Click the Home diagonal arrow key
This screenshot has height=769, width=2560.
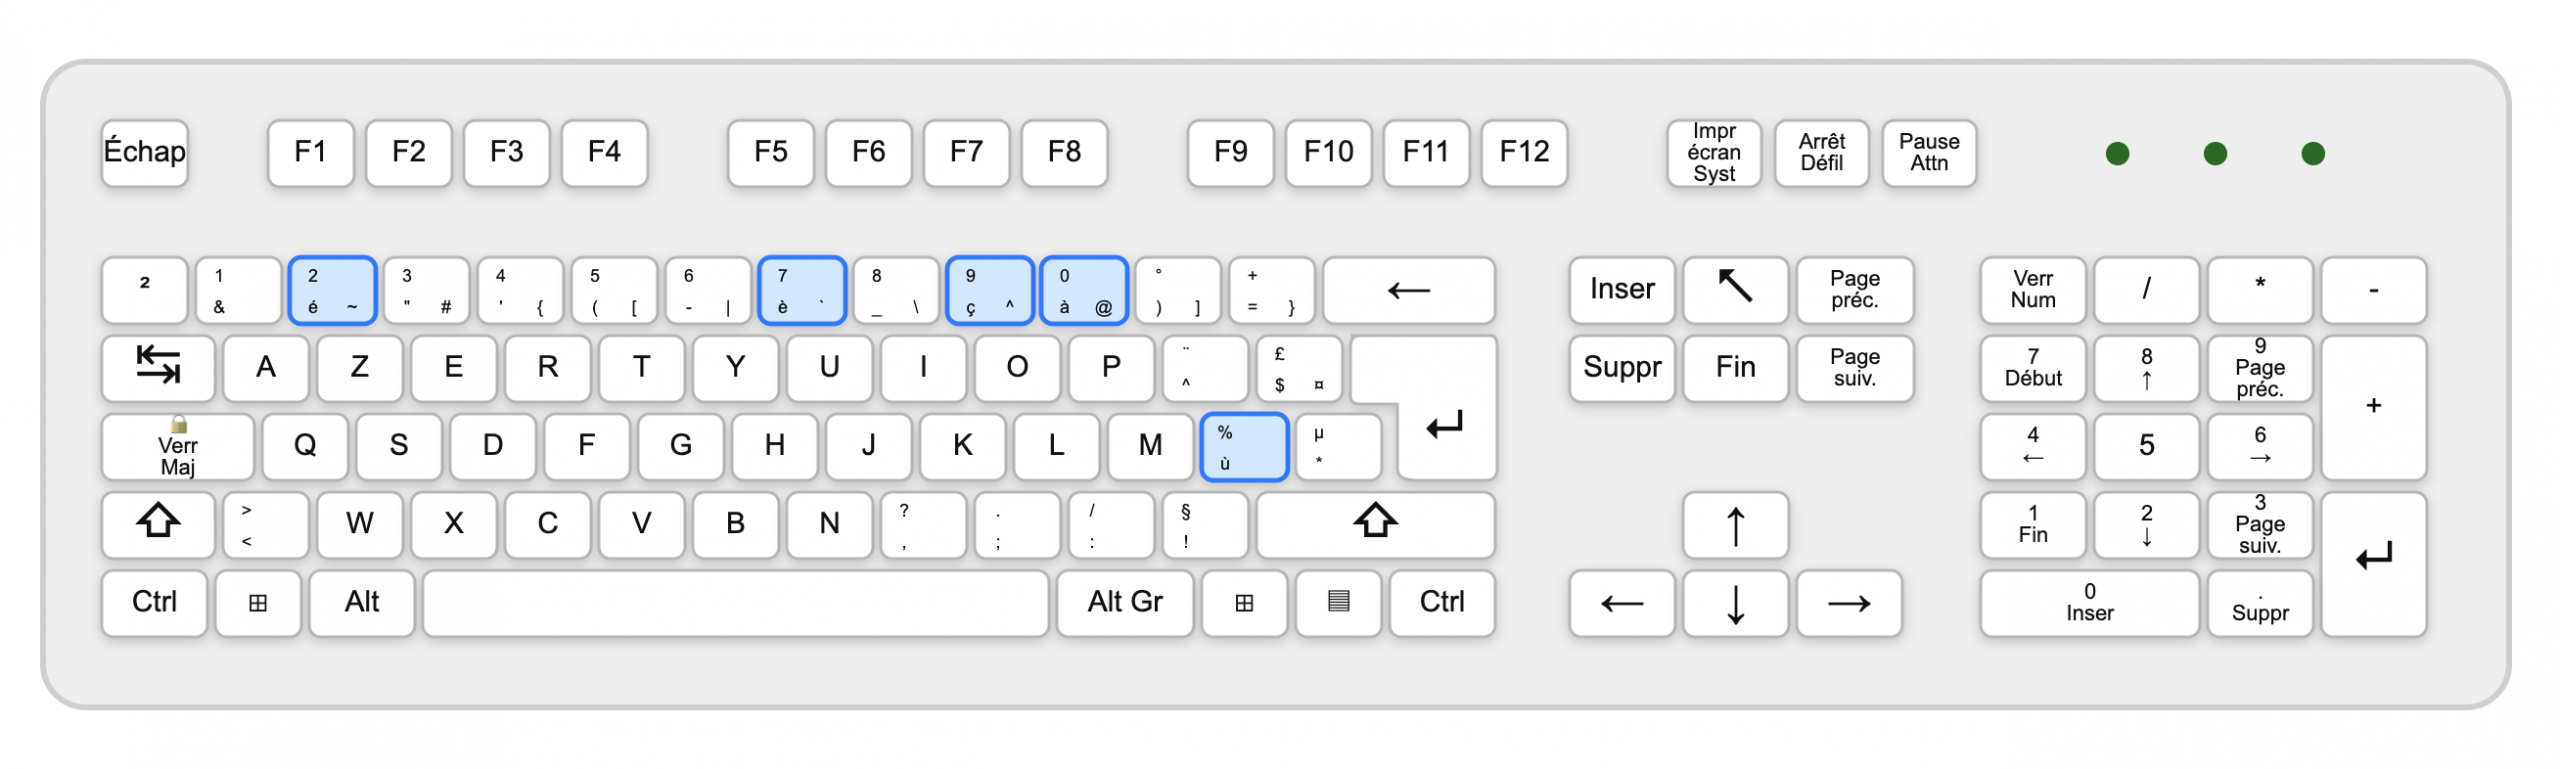(x=1735, y=289)
